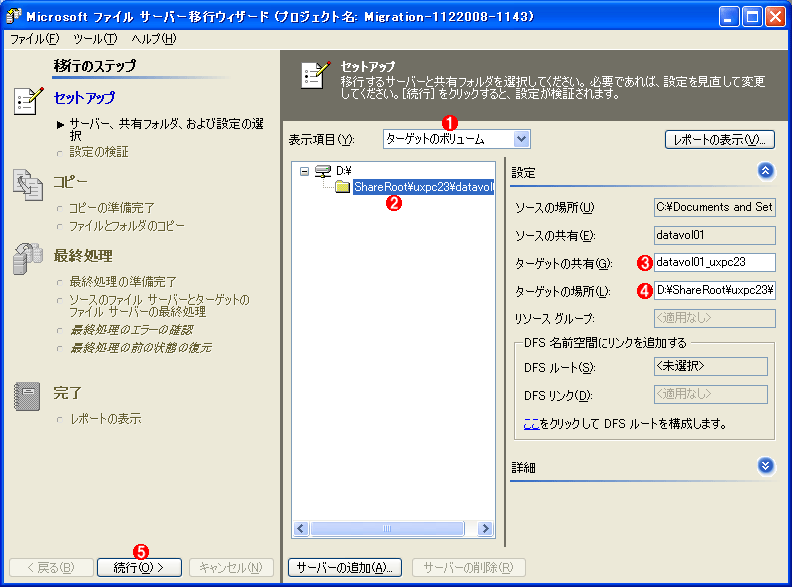This screenshot has height=587, width=792.
Task: Maximize the migration wizard window
Action: [752, 17]
